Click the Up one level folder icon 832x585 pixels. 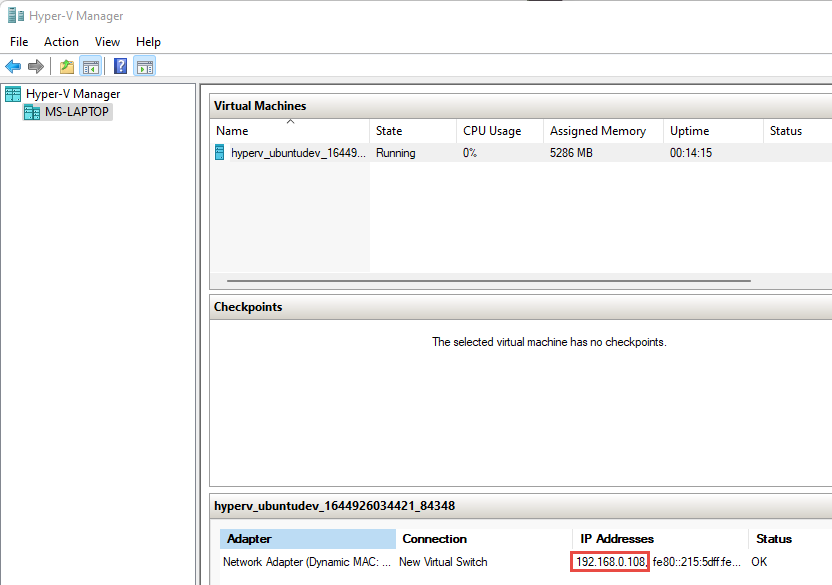66,67
